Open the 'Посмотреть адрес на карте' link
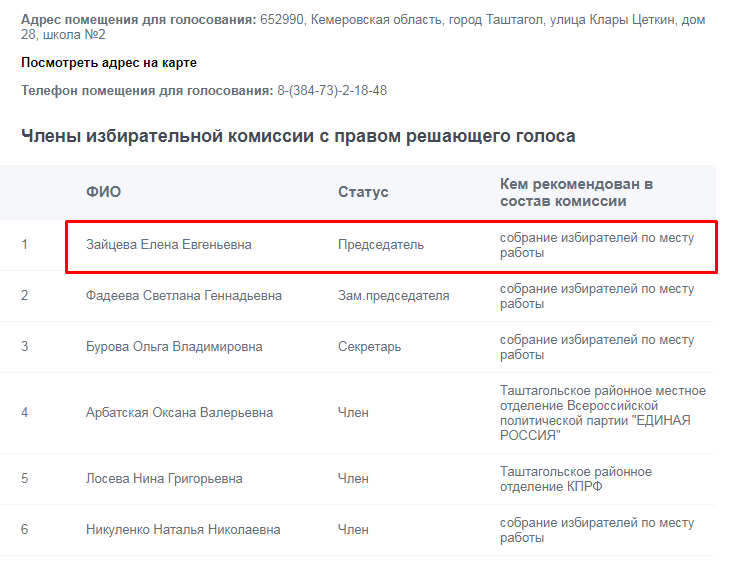This screenshot has height=565, width=741. pyautogui.click(x=109, y=63)
